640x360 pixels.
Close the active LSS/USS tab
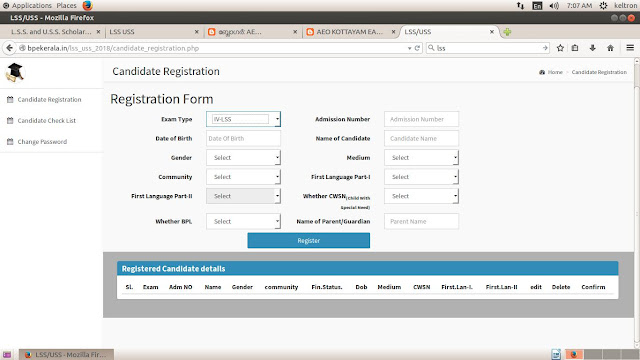492,32
